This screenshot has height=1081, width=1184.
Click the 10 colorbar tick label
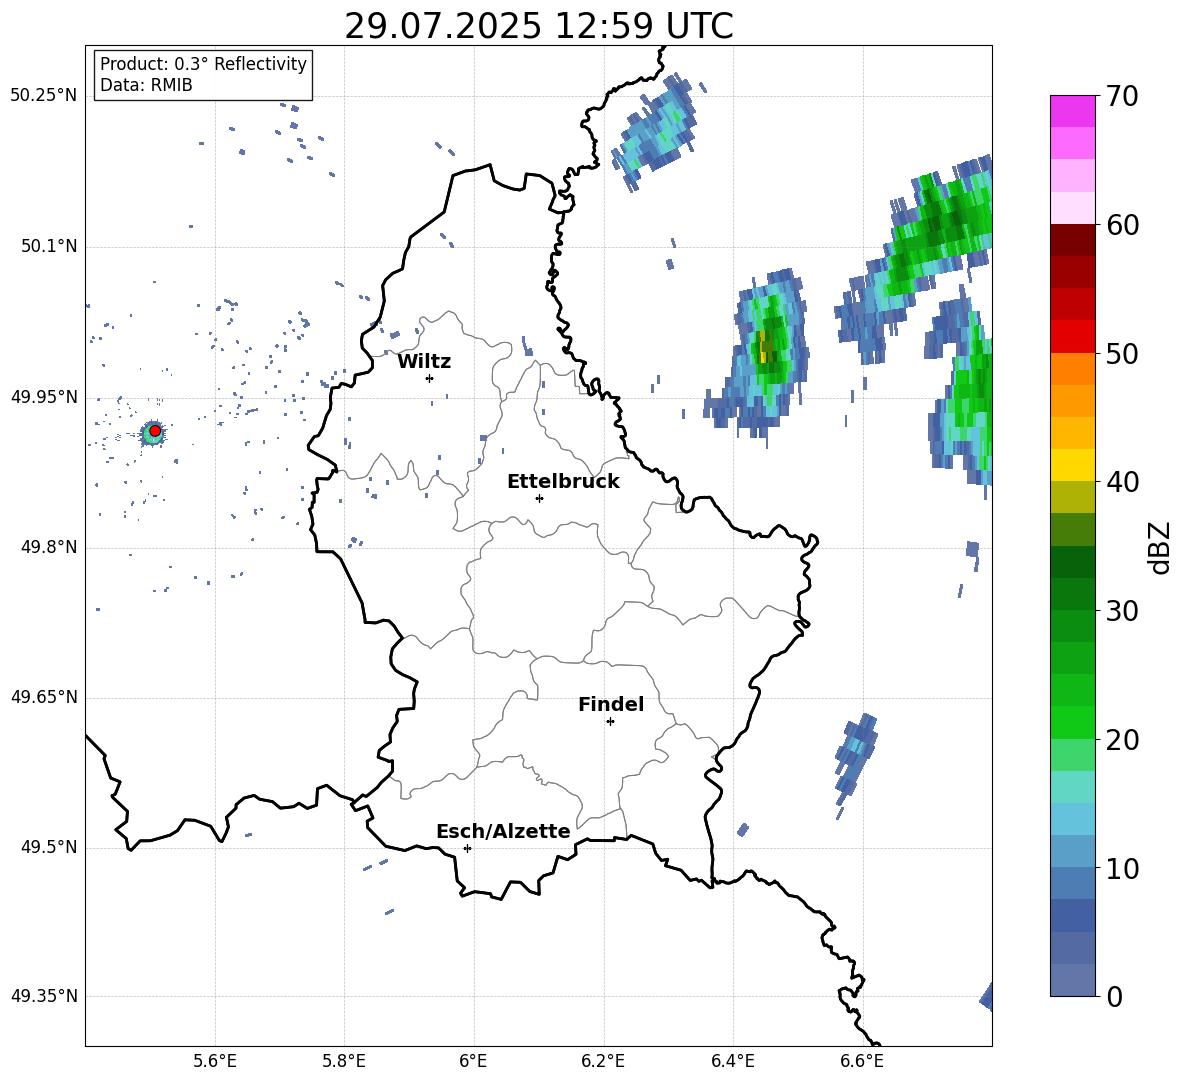1122,868
